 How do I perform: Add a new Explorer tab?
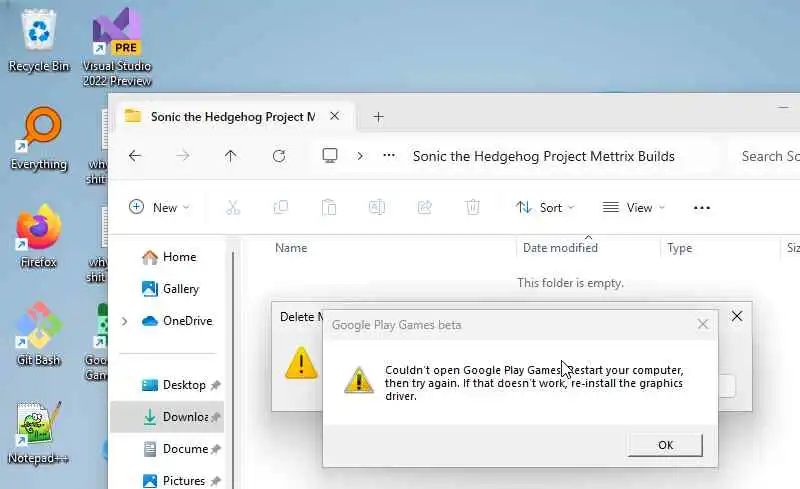coord(378,117)
